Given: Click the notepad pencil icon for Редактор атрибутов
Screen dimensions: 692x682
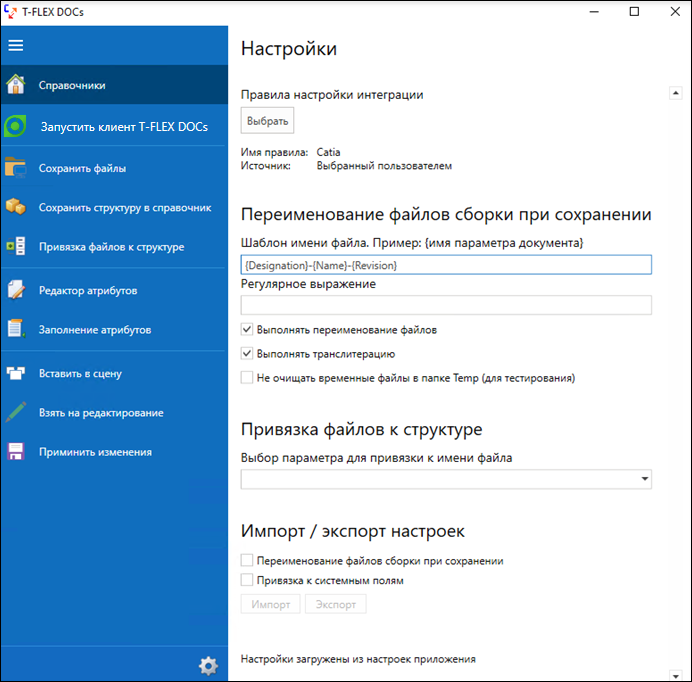Looking at the screenshot, I should pos(16,290).
